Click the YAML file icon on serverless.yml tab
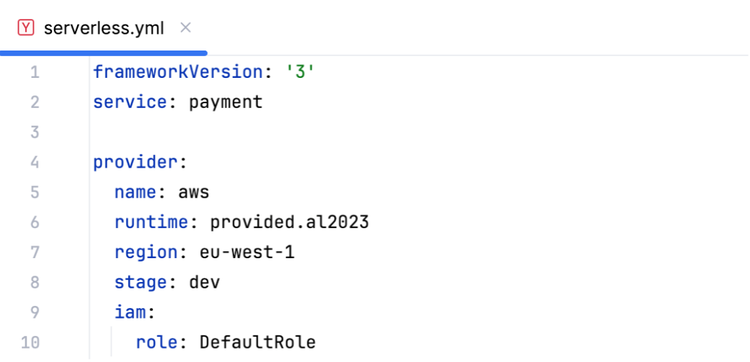Image resolution: width=750 pixels, height=362 pixels. click(x=26, y=28)
